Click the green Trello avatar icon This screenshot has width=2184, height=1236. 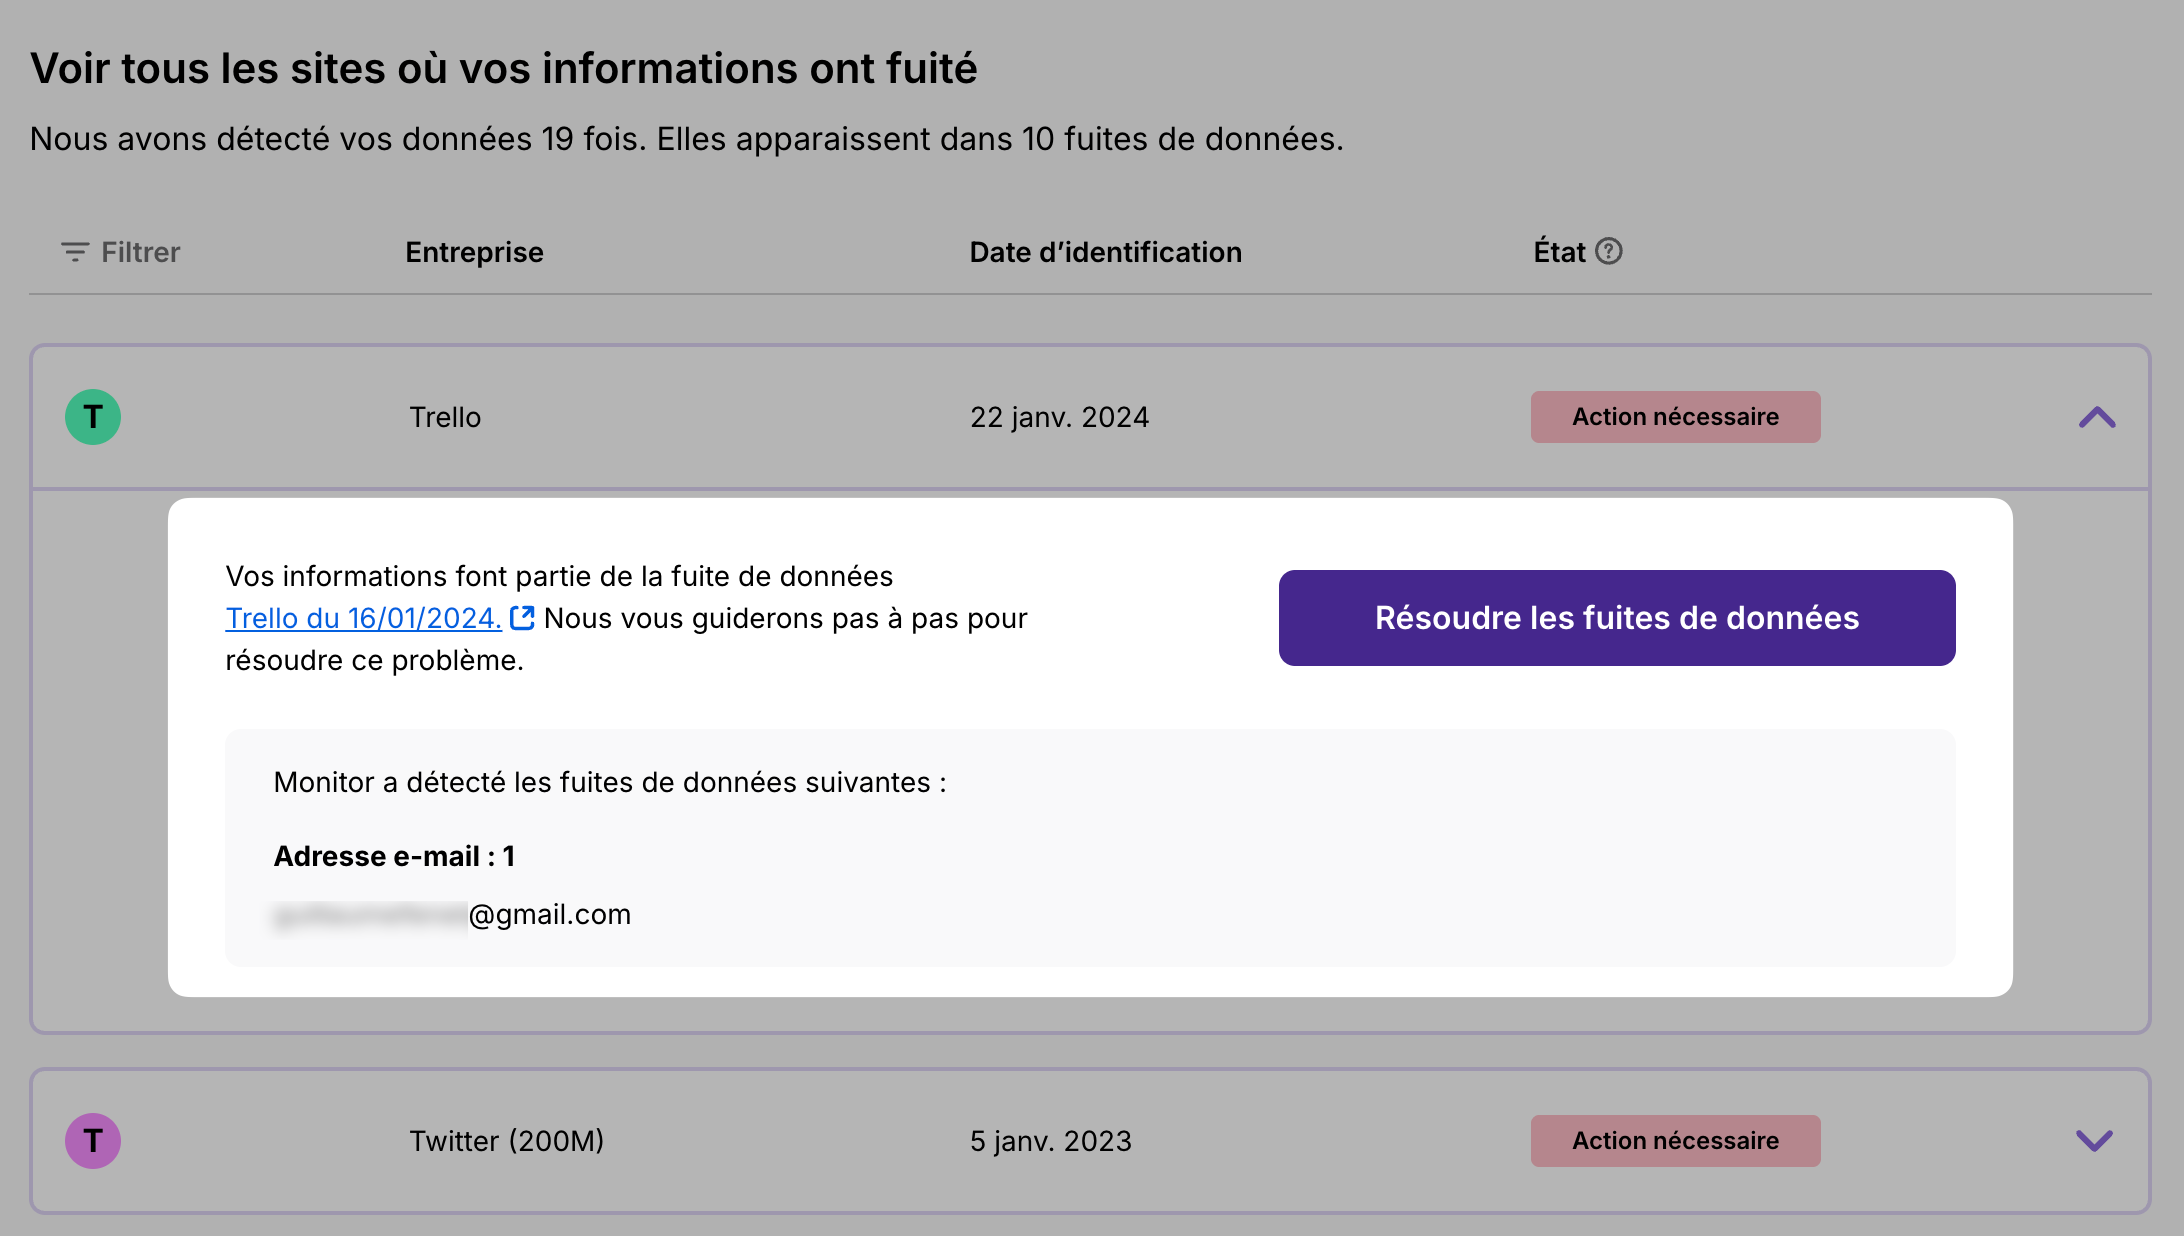pyautogui.click(x=93, y=417)
